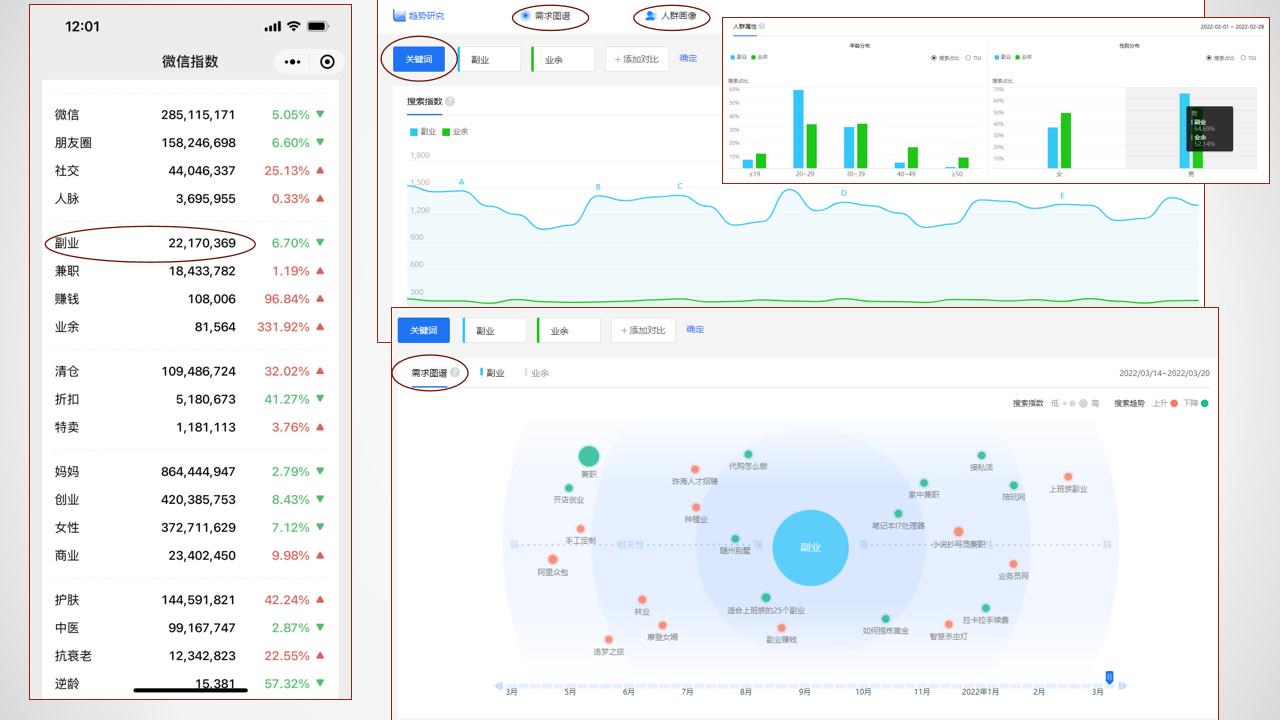Click the lower panel 副业 keyword field

coord(495,330)
